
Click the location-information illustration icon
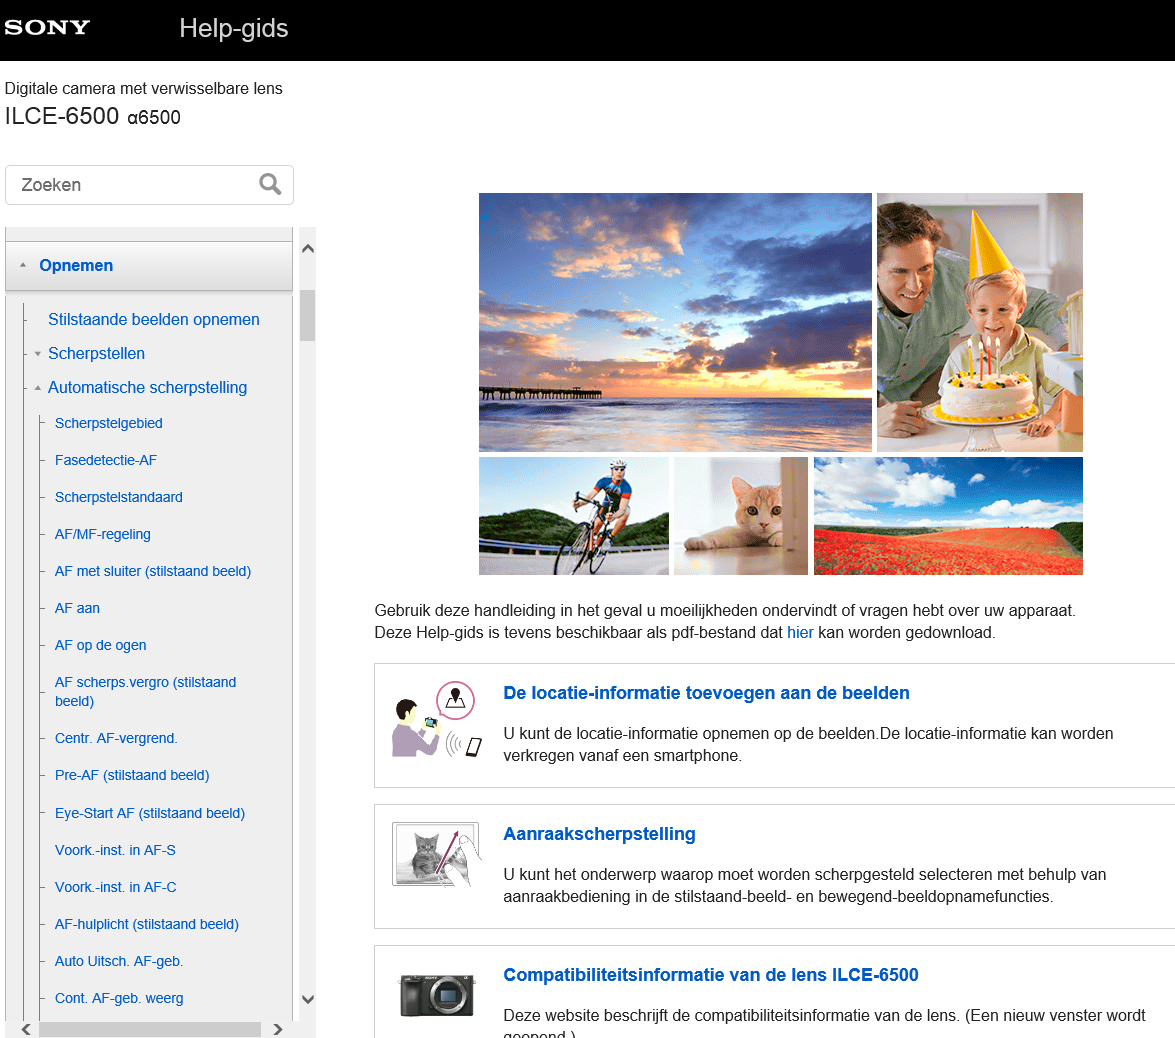pos(436,720)
